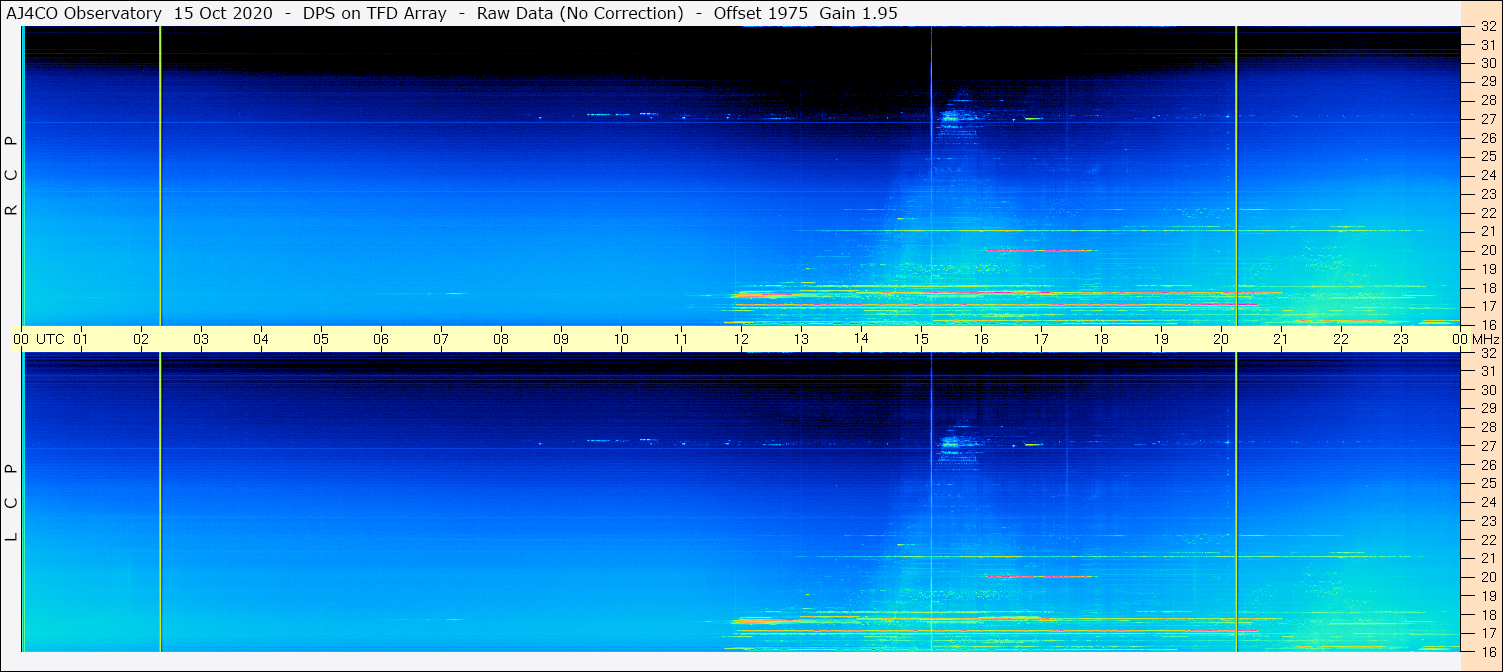Select hour 20 on the UTC time axis

[1221, 339]
